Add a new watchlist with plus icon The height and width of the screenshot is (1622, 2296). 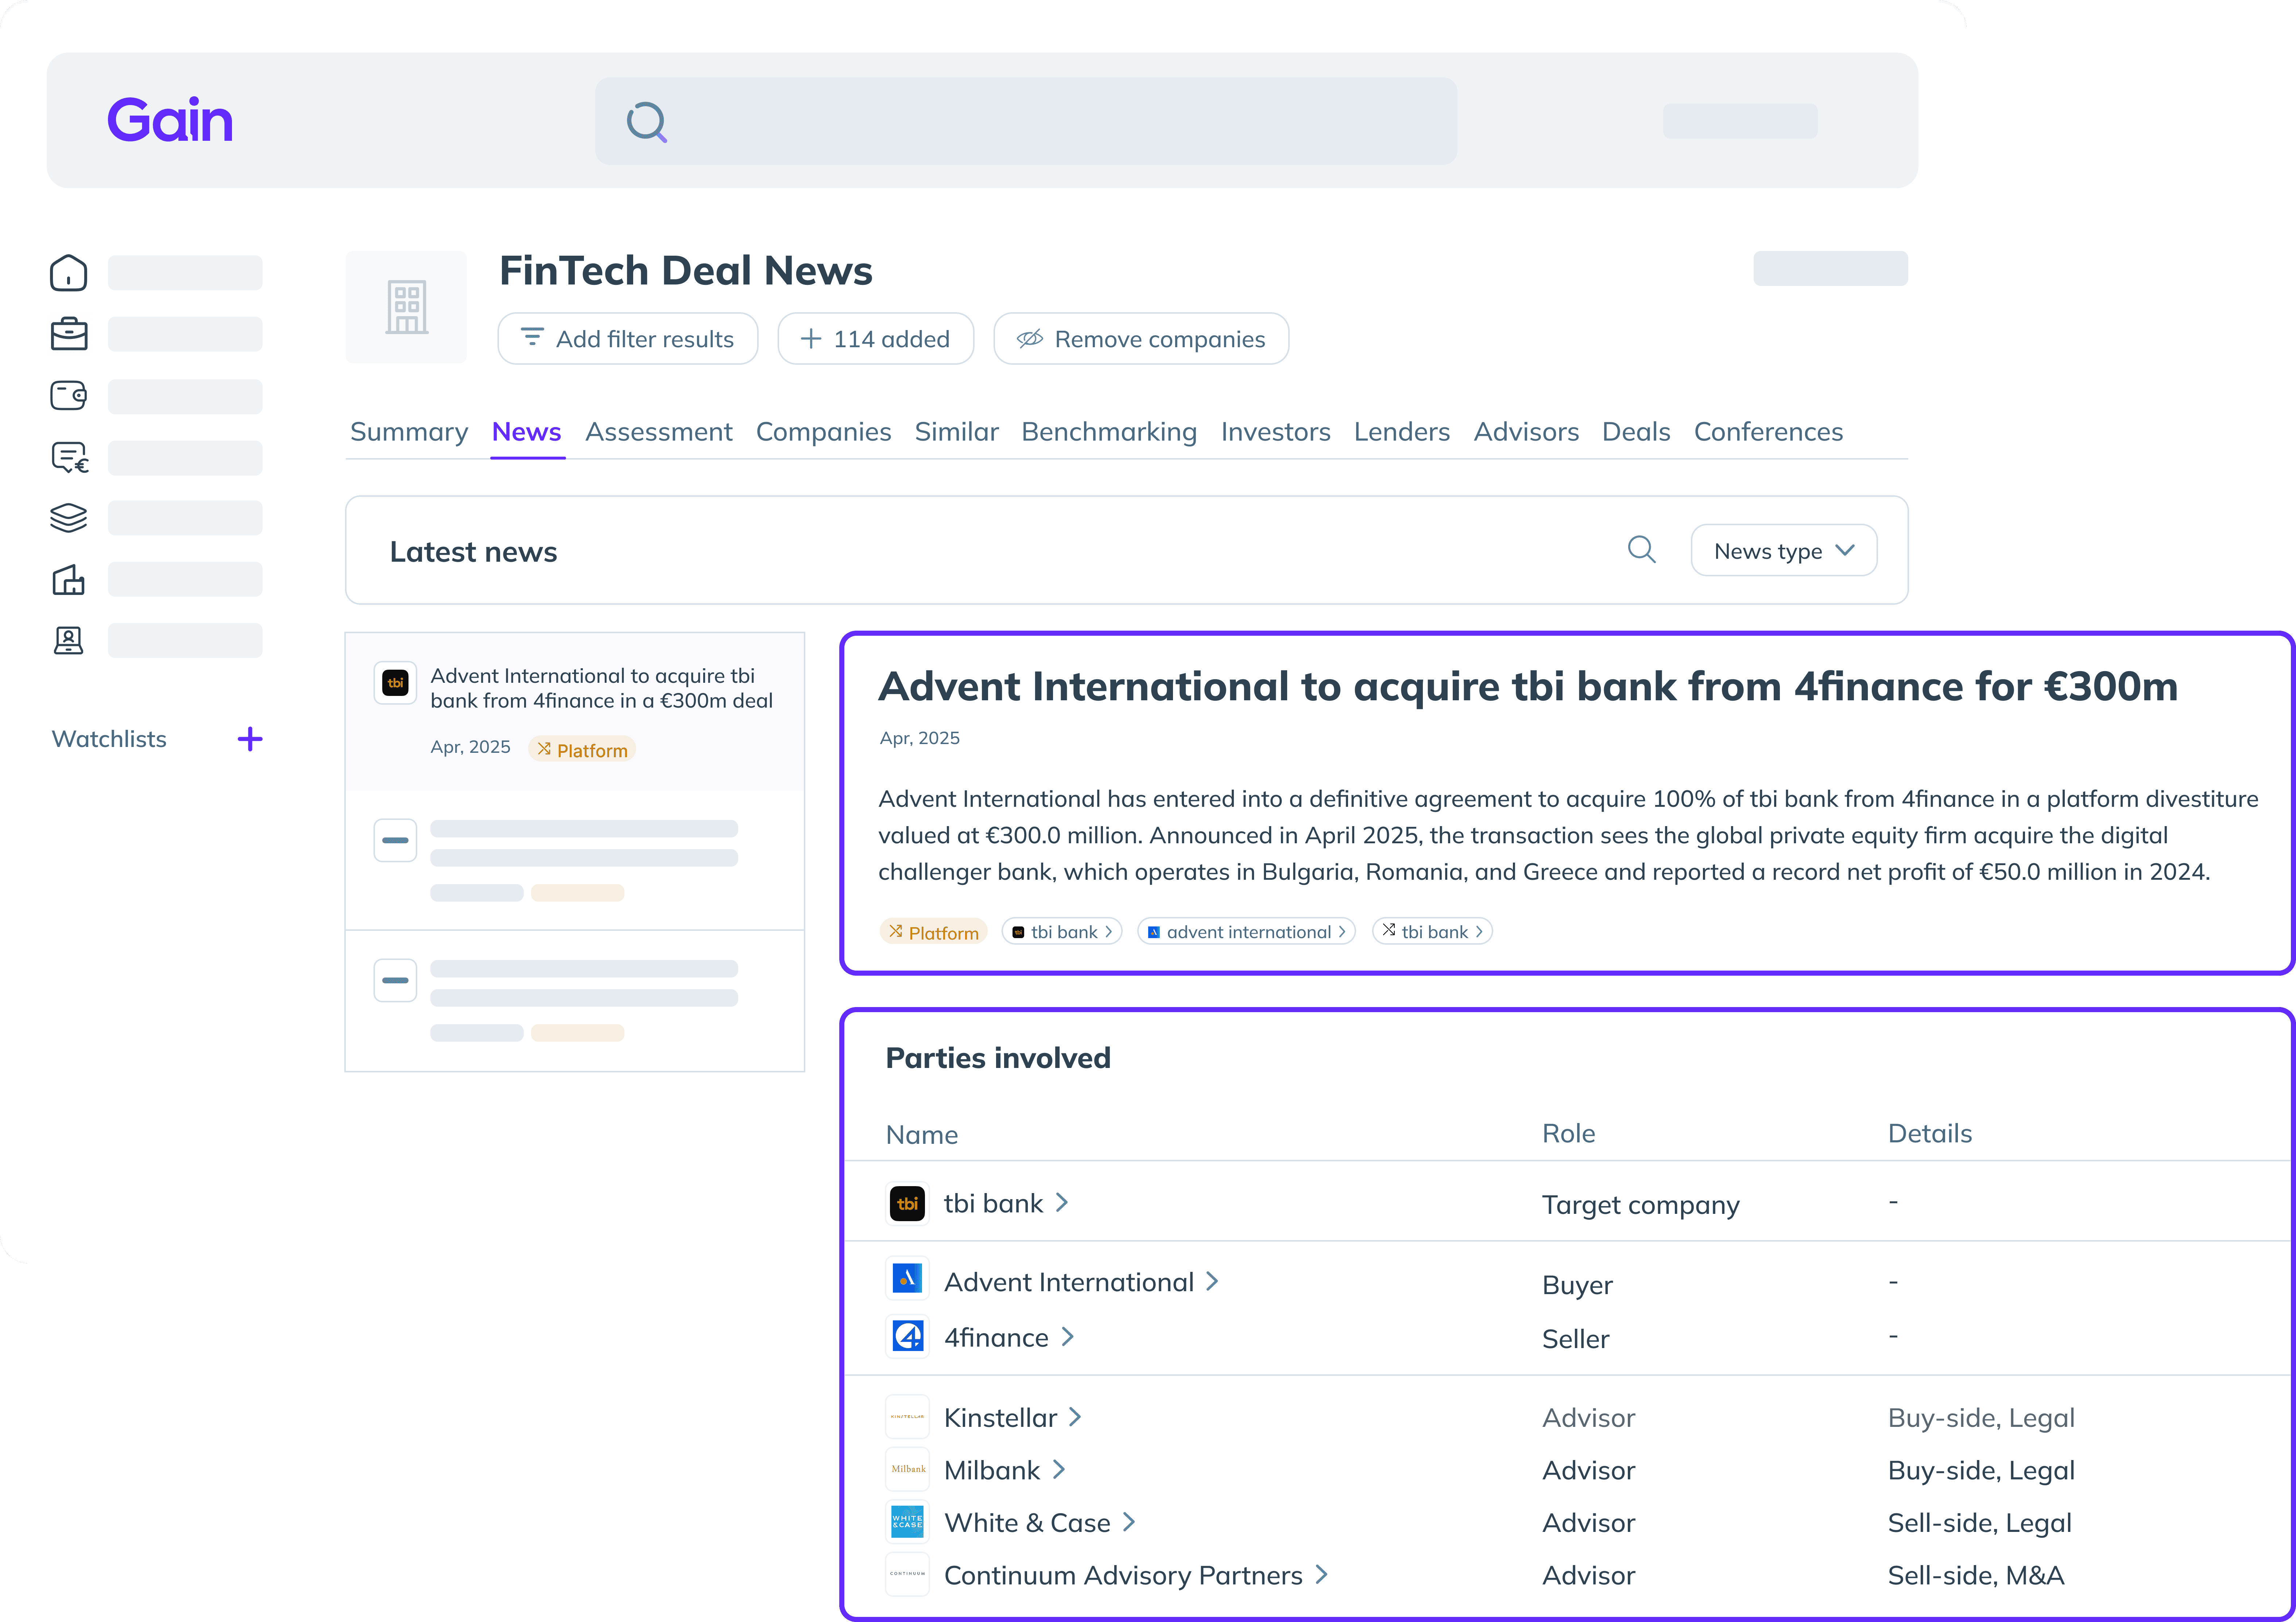[x=250, y=739]
